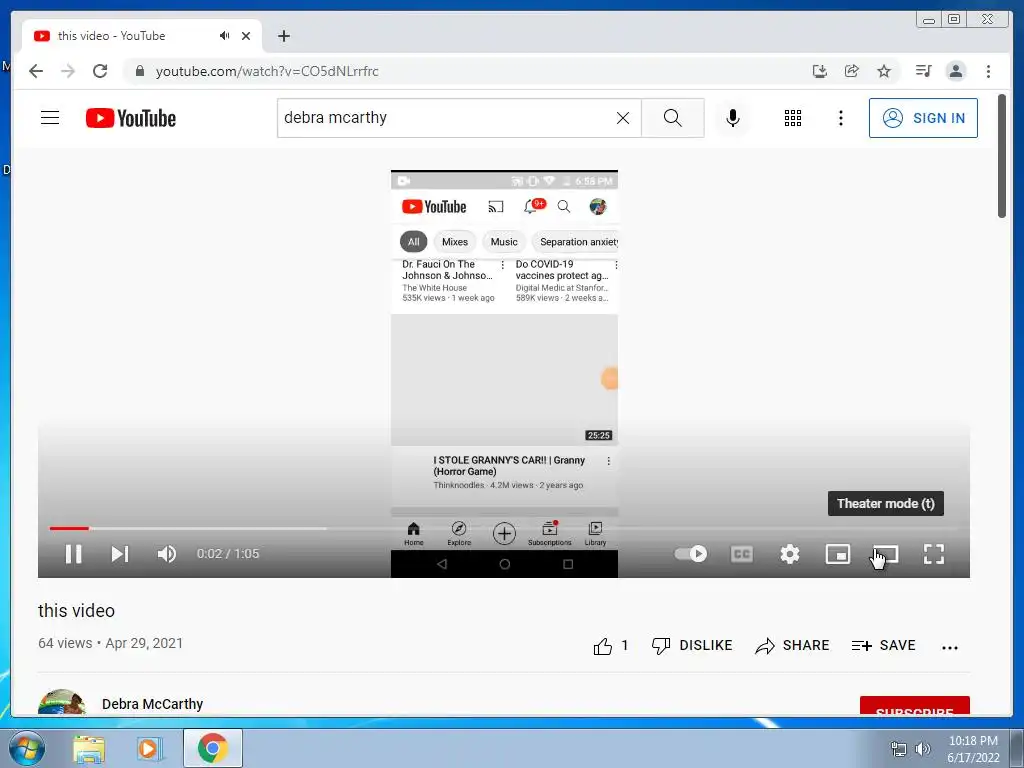Pause the video with the pause button
The width and height of the screenshot is (1024, 768).
click(x=74, y=554)
